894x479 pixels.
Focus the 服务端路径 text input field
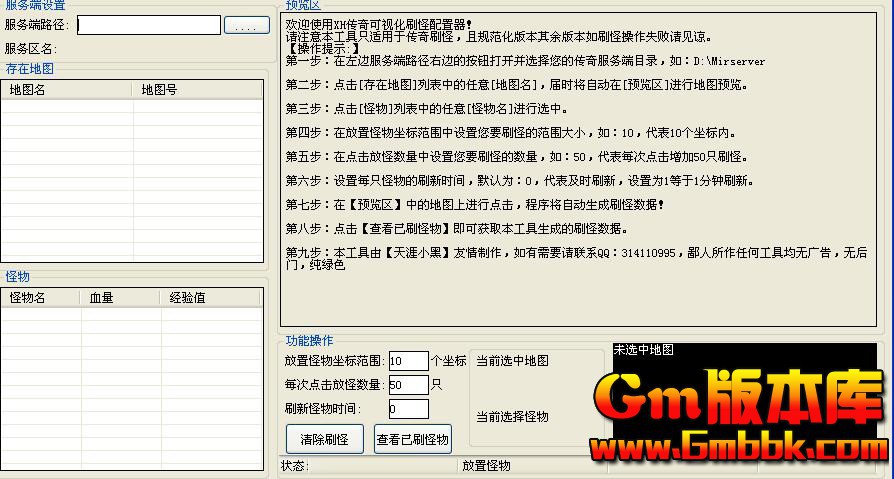pos(149,25)
